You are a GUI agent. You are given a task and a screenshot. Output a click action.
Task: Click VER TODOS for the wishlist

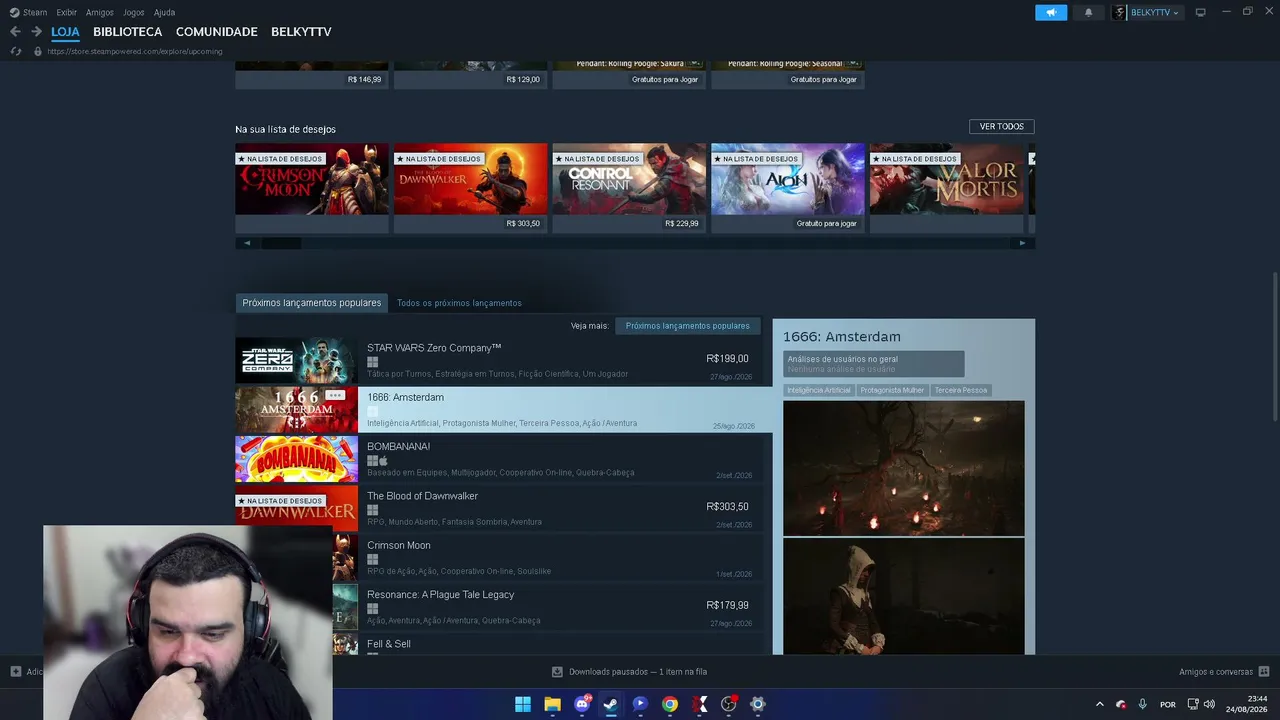coord(1001,127)
